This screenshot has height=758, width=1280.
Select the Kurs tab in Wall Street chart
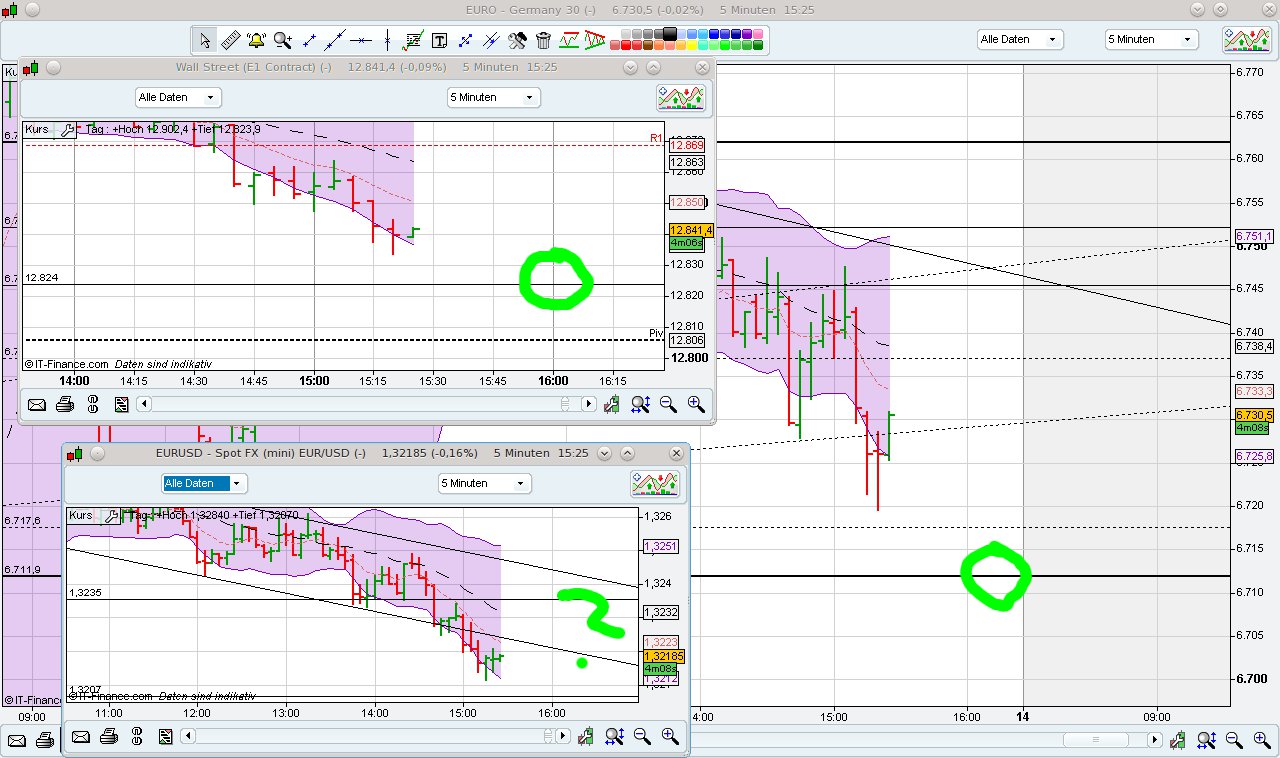coord(36,129)
